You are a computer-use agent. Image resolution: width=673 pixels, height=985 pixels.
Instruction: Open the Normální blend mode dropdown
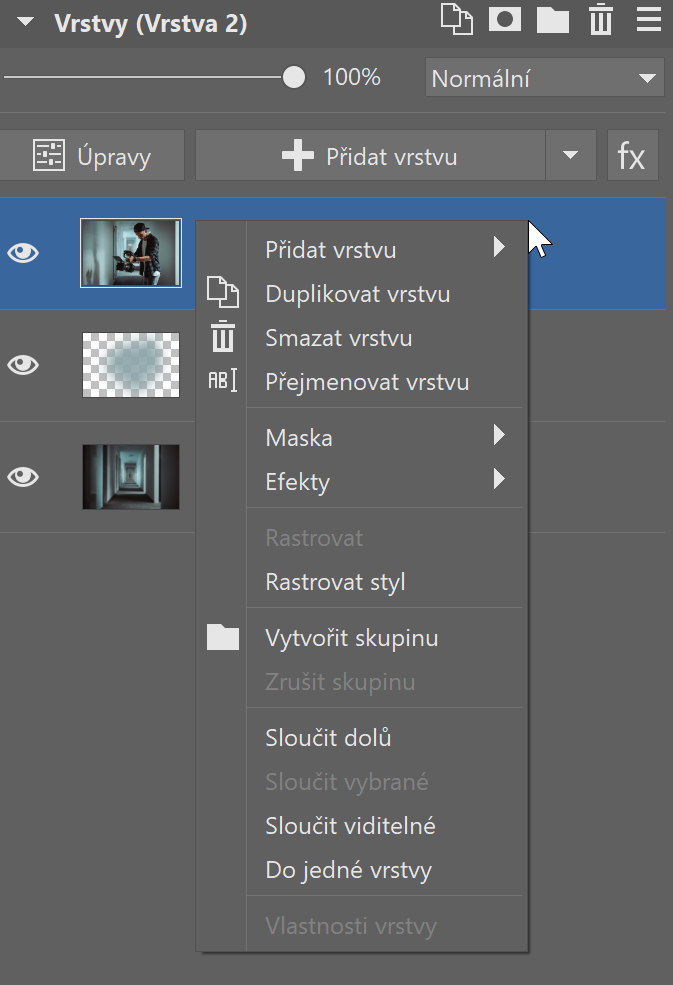(544, 78)
